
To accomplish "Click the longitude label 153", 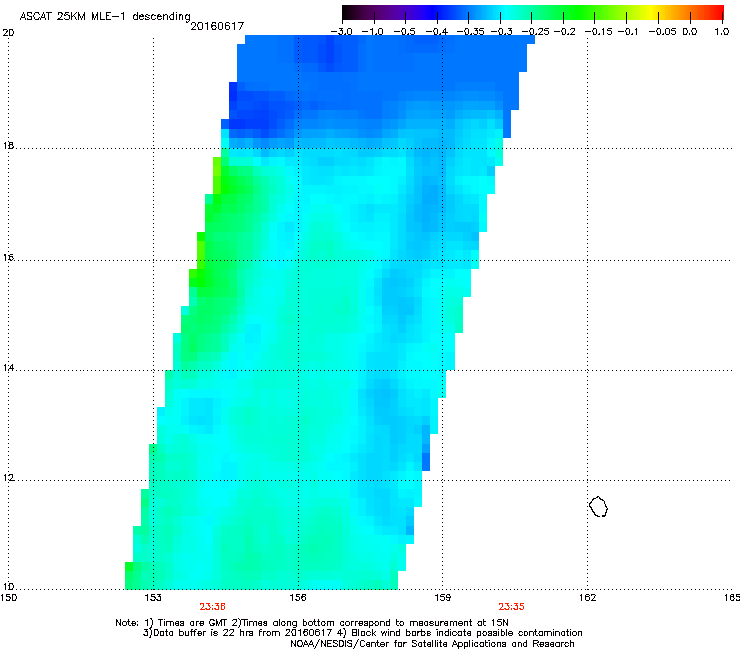I will (x=153, y=598).
